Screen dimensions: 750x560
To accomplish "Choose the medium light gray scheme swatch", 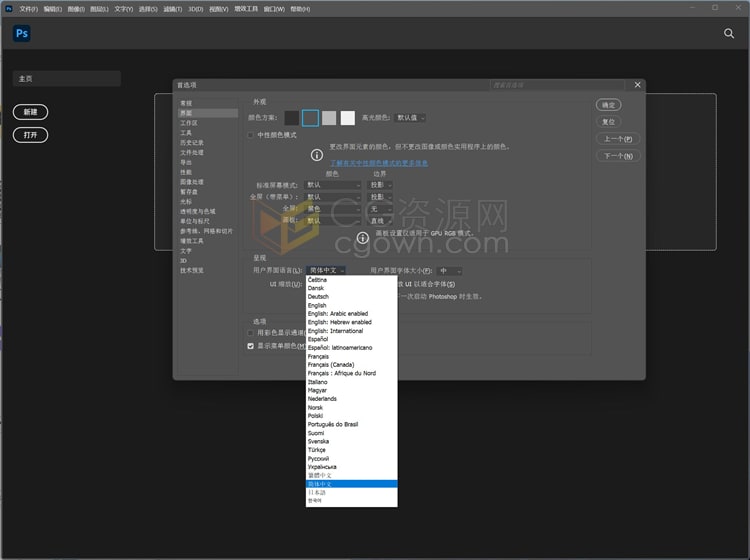I will [x=329, y=118].
